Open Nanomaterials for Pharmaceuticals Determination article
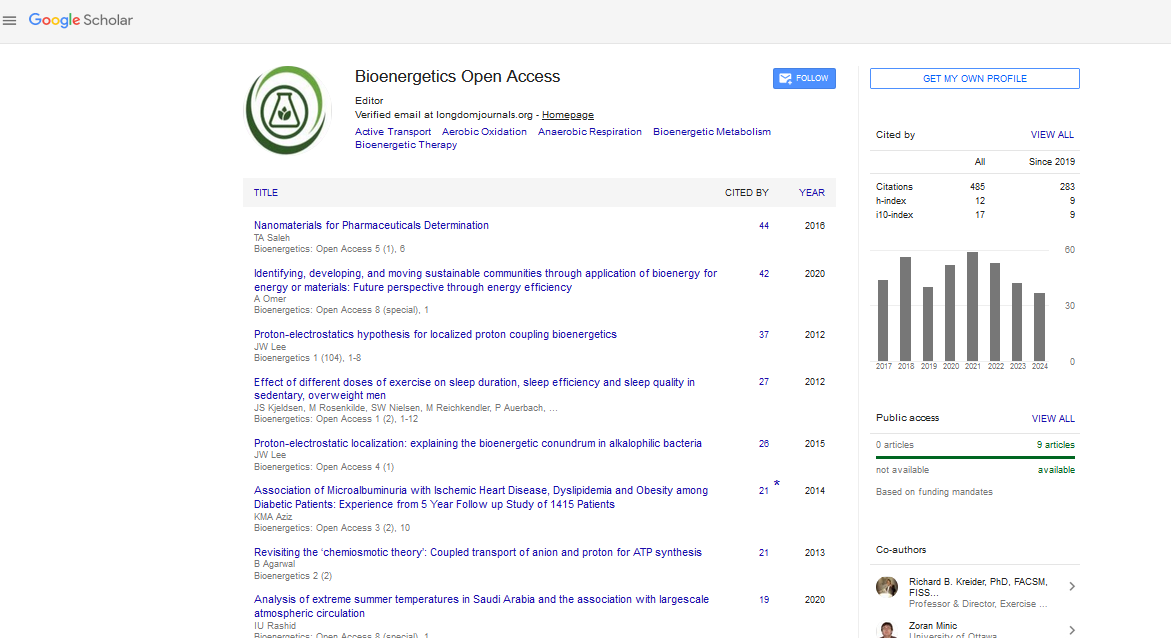This screenshot has height=638, width=1171. click(x=371, y=226)
